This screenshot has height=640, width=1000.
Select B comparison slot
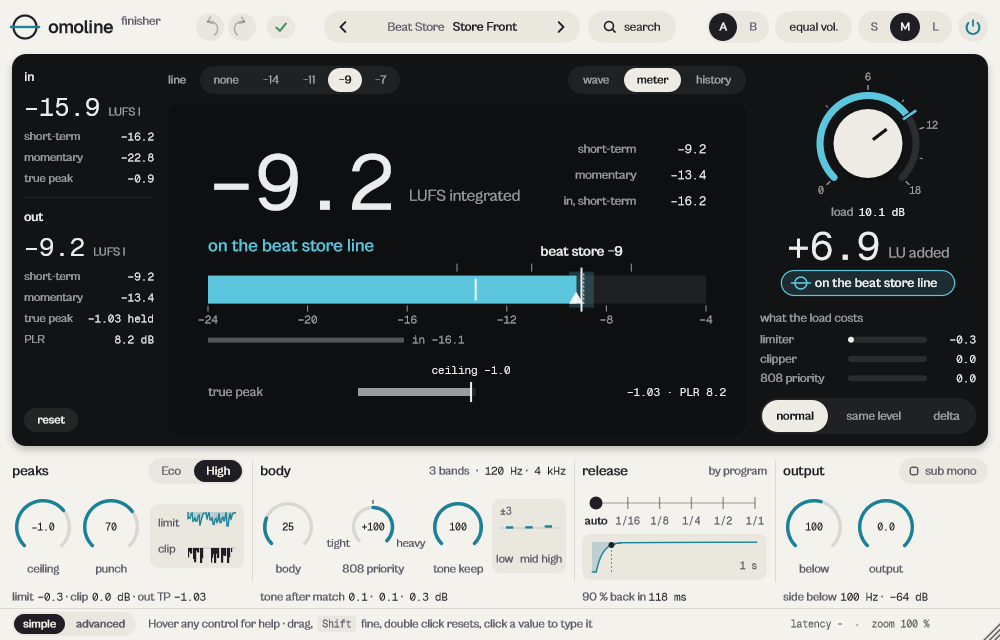point(753,27)
